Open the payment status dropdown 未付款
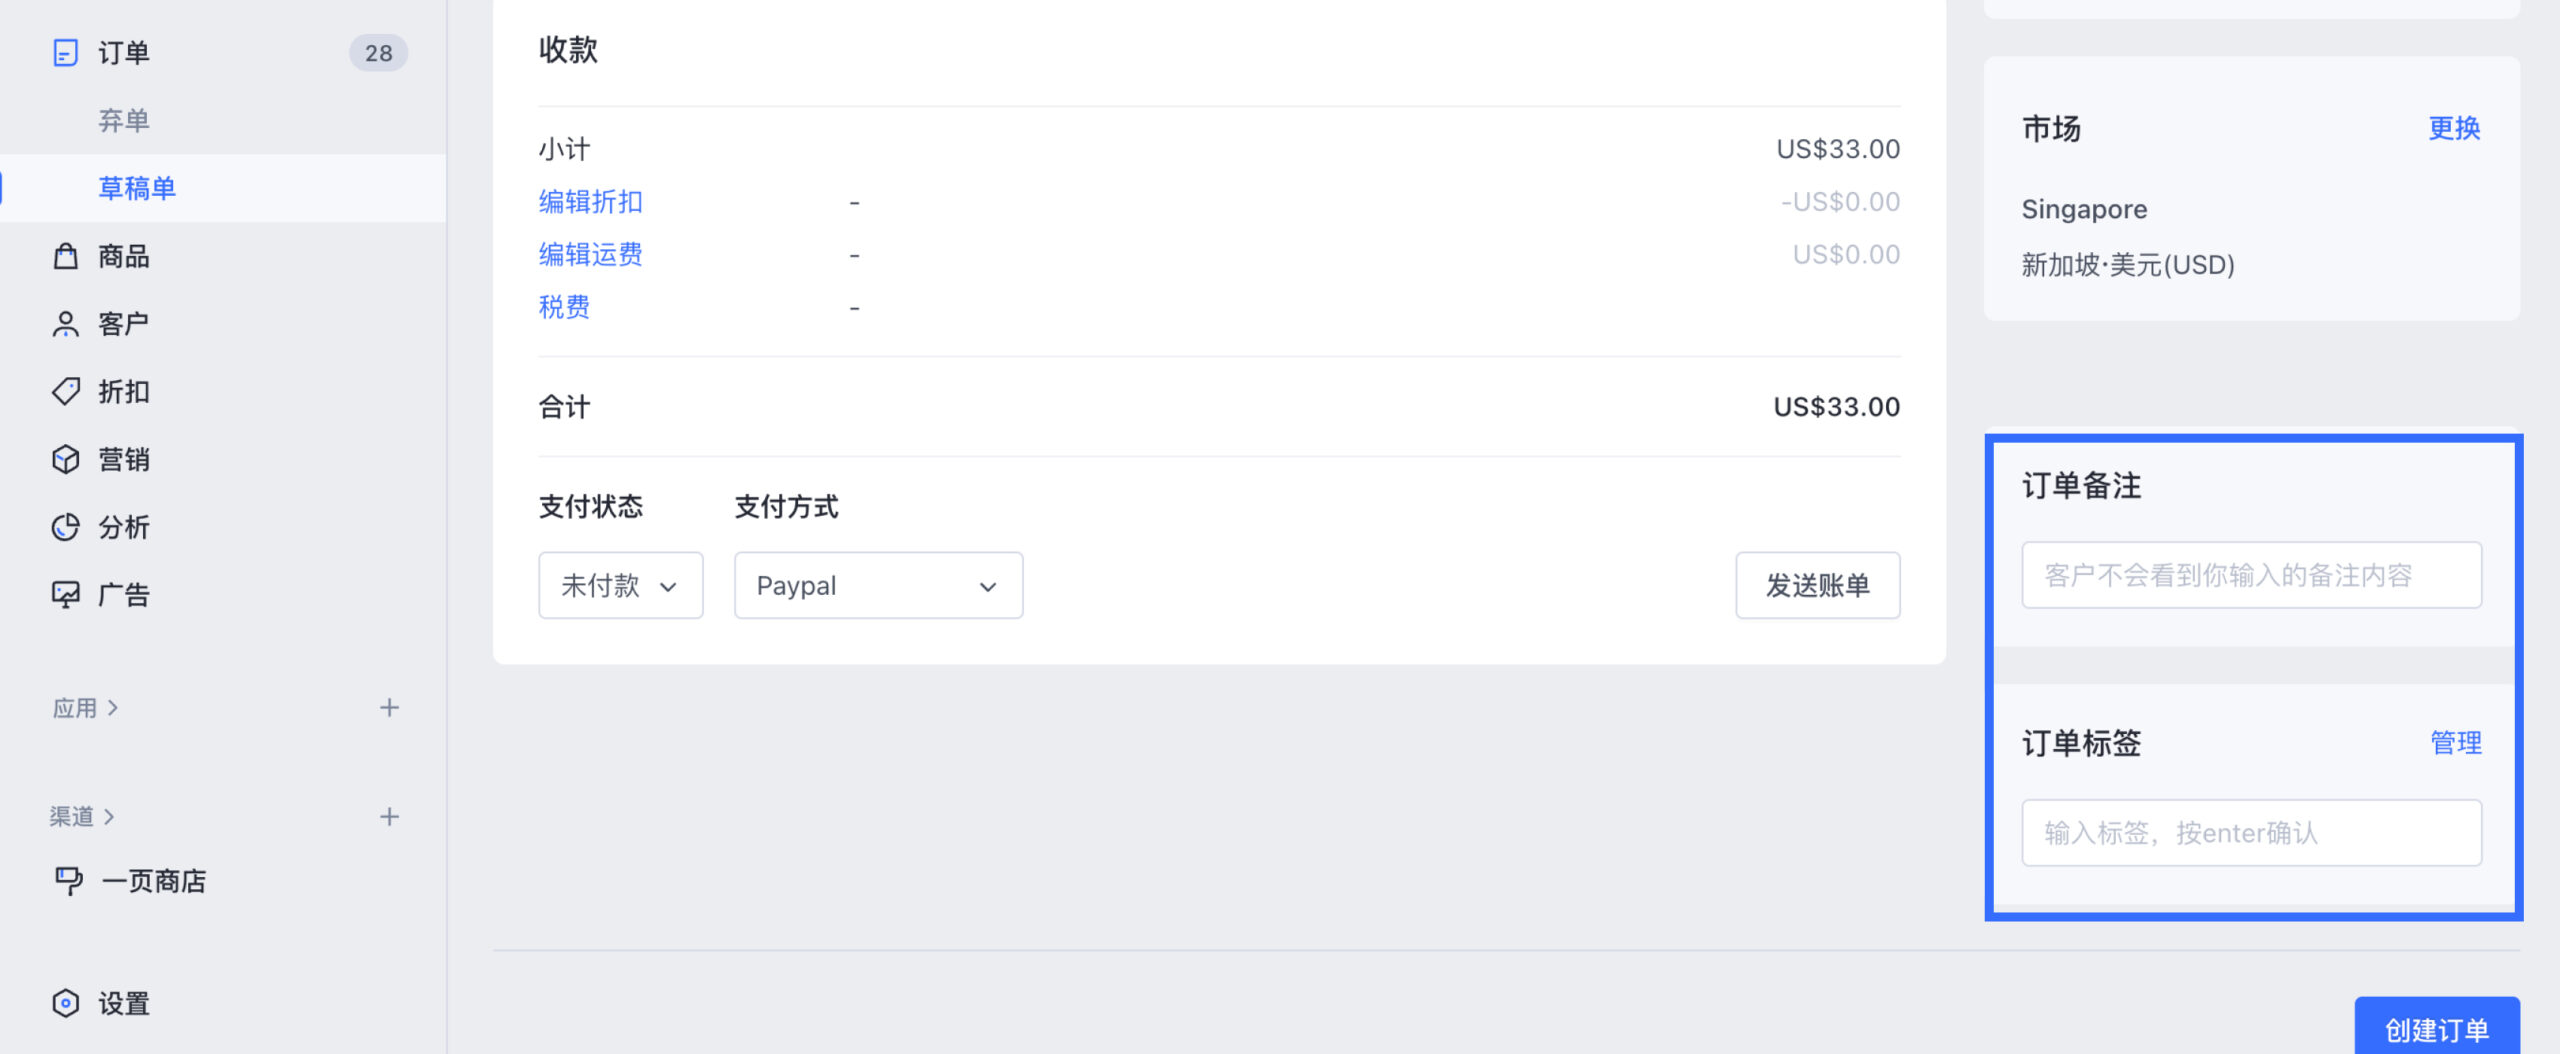Image resolution: width=2560 pixels, height=1054 pixels. [620, 586]
